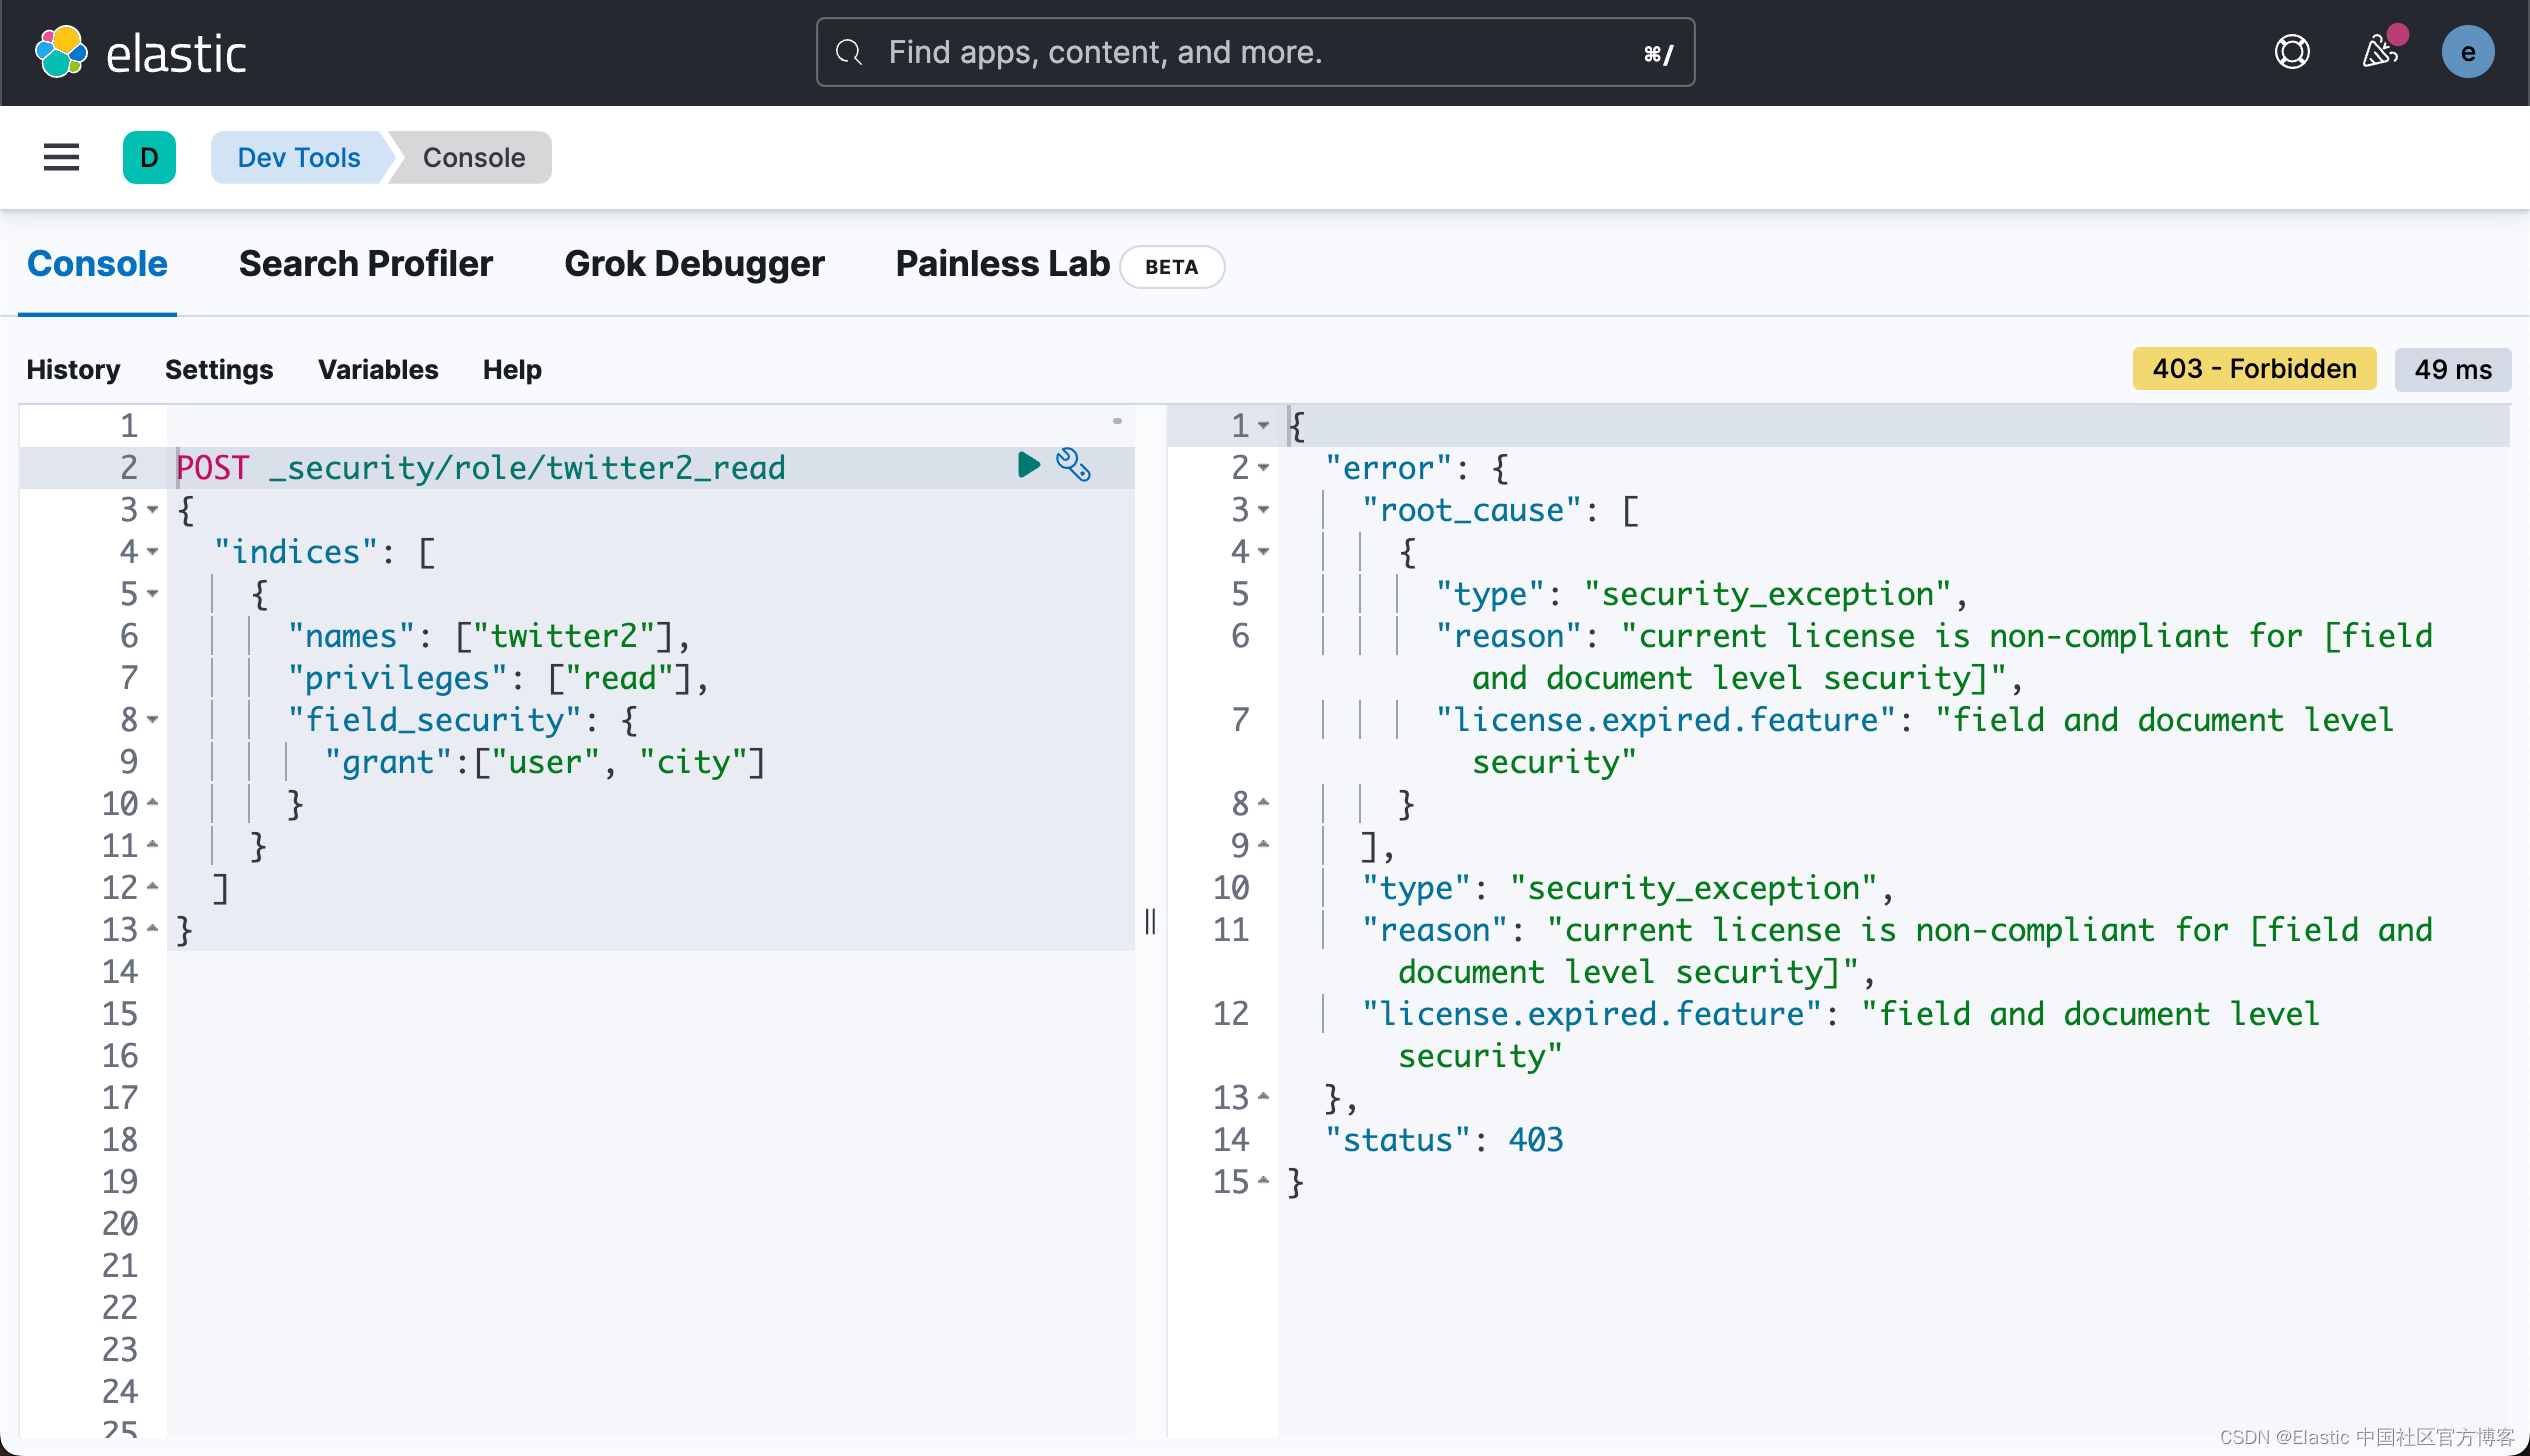Screen dimensions: 2530x1456
Task: Open the hamburger navigation menu
Action: 61,157
